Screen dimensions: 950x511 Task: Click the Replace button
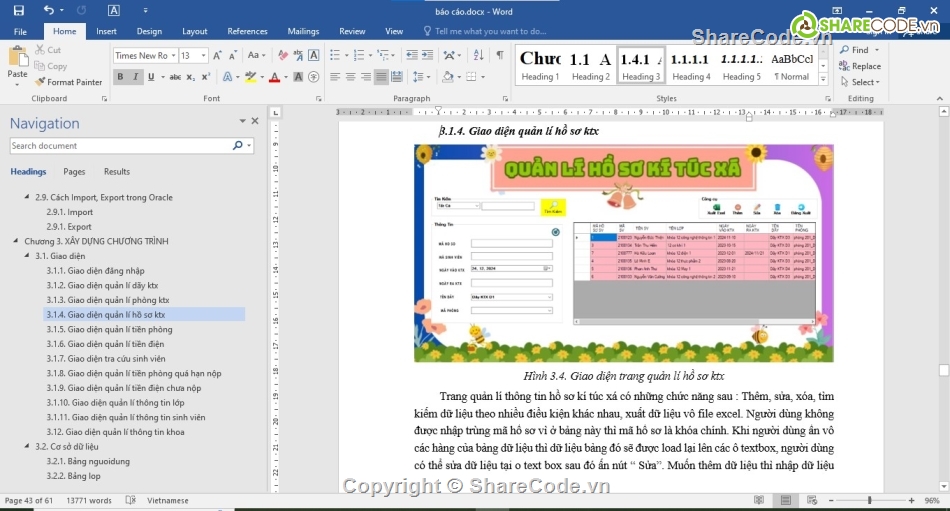(x=860, y=66)
